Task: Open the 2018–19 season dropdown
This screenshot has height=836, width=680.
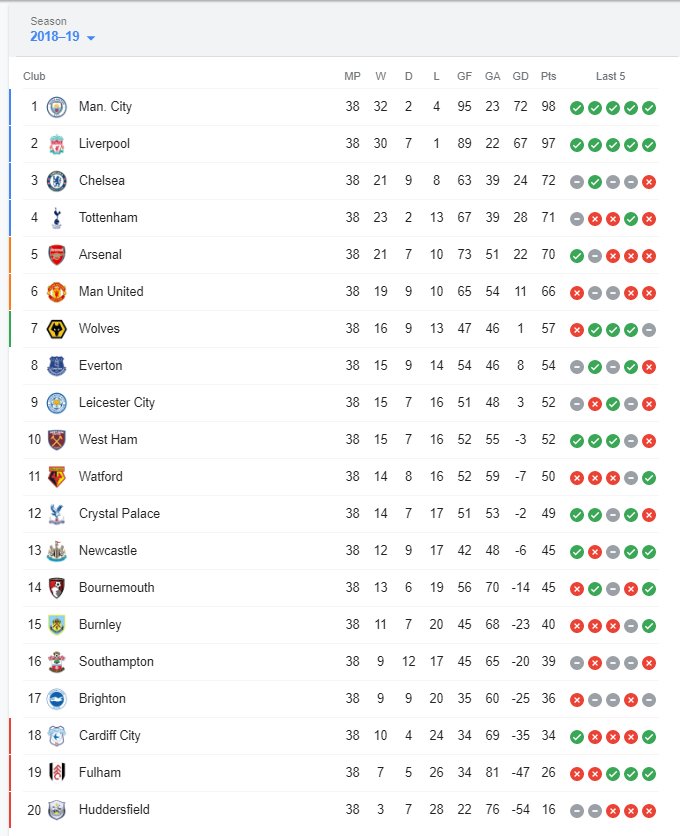Action: (x=63, y=38)
